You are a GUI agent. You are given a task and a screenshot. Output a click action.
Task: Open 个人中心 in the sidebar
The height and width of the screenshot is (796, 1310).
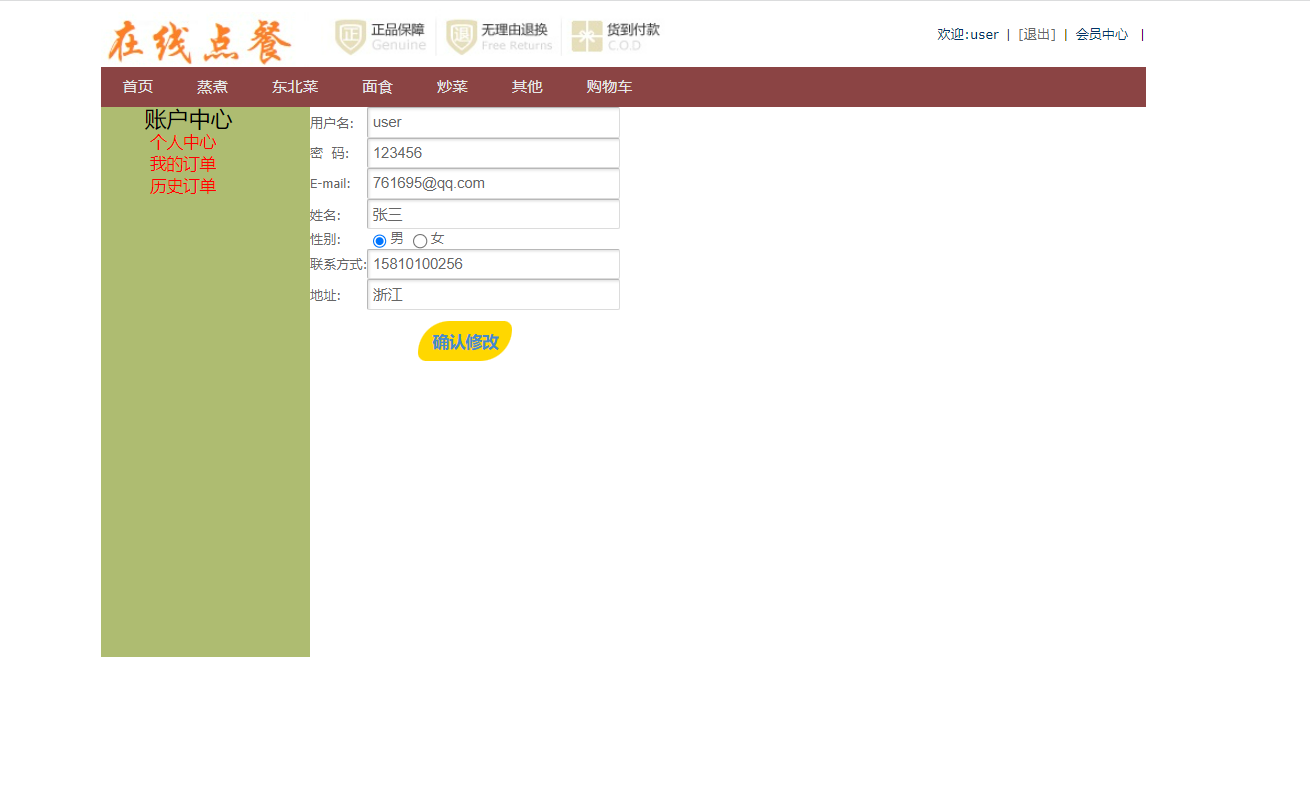pos(183,142)
